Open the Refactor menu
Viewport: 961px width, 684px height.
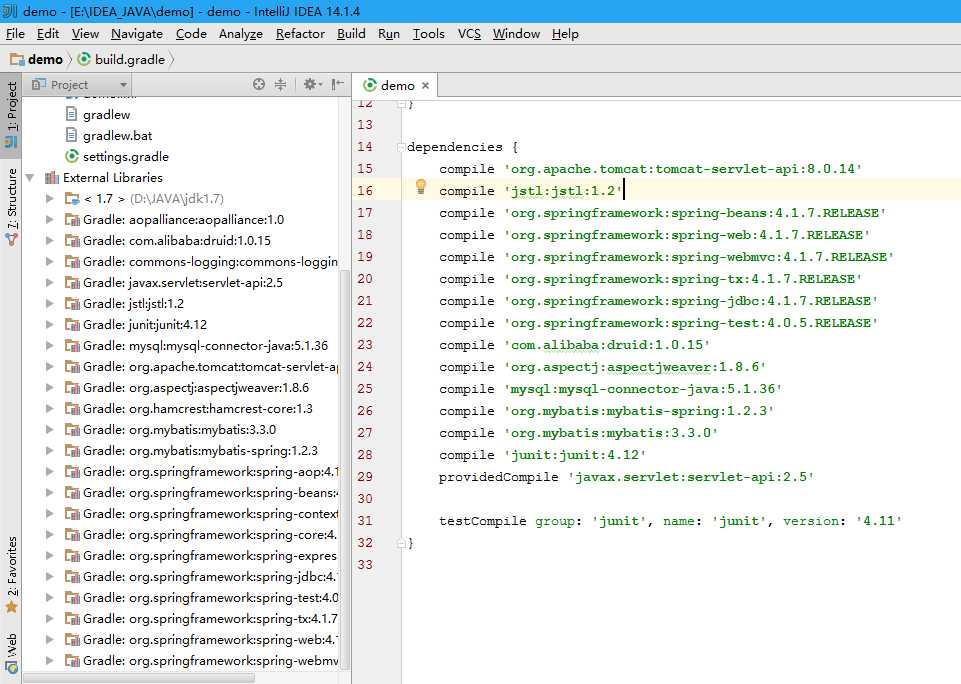pyautogui.click(x=300, y=34)
